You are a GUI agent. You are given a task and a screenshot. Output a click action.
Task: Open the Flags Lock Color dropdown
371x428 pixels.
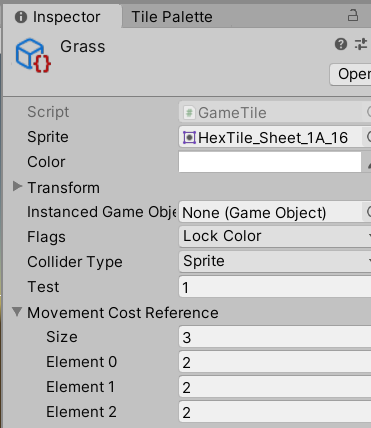click(x=275, y=236)
